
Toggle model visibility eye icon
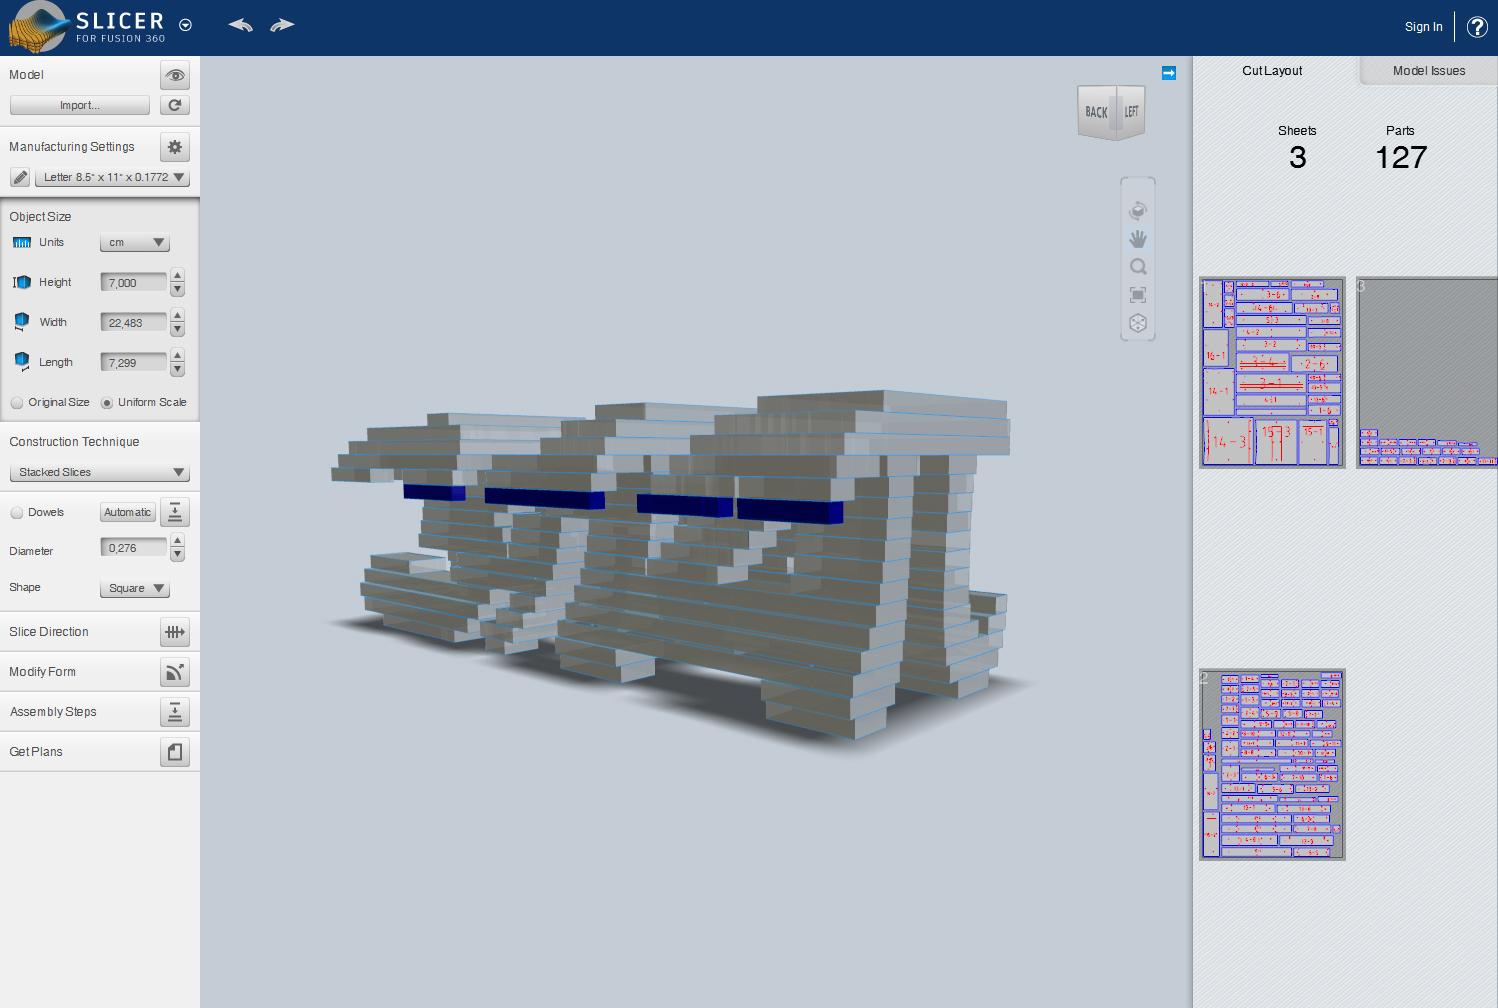point(175,75)
